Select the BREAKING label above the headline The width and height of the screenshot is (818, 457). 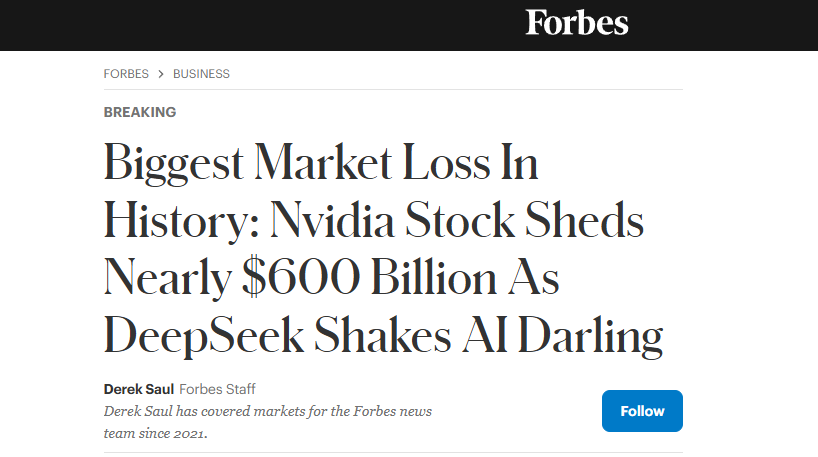click(x=140, y=112)
